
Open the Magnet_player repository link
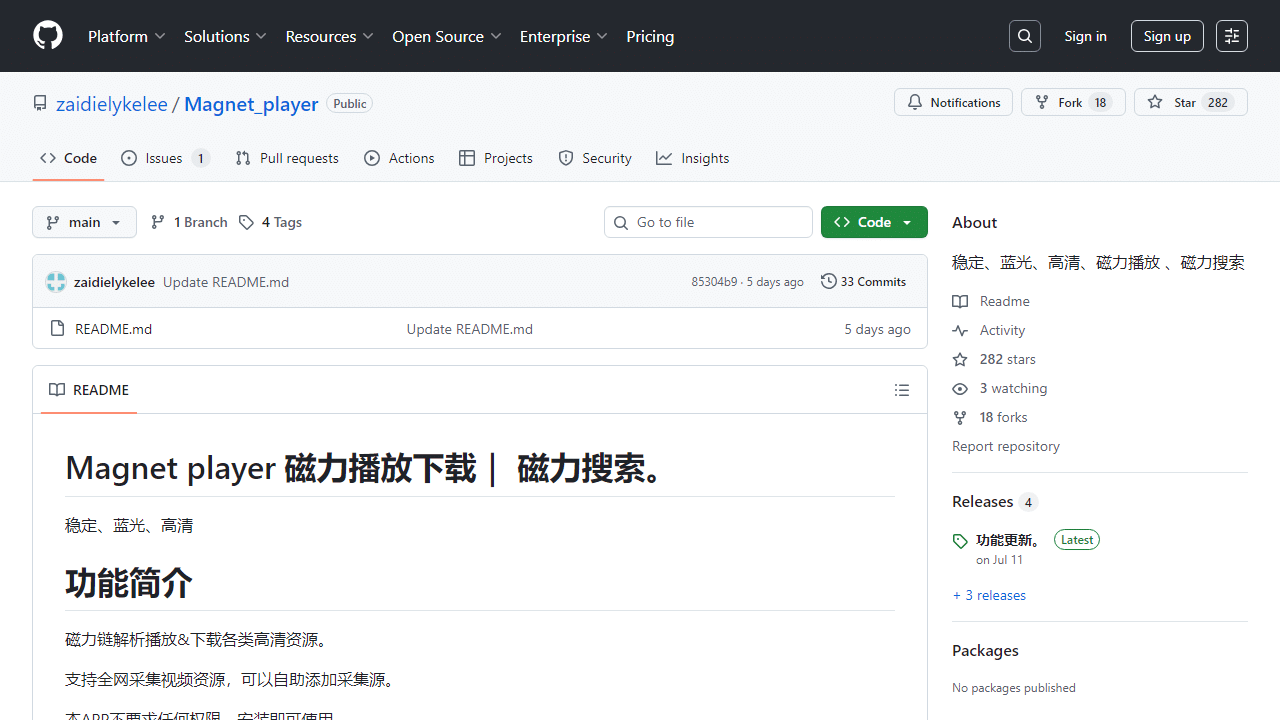point(251,104)
